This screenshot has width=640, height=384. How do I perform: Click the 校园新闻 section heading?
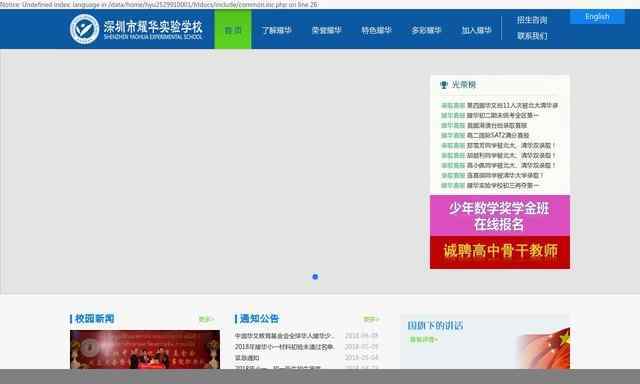[94, 319]
